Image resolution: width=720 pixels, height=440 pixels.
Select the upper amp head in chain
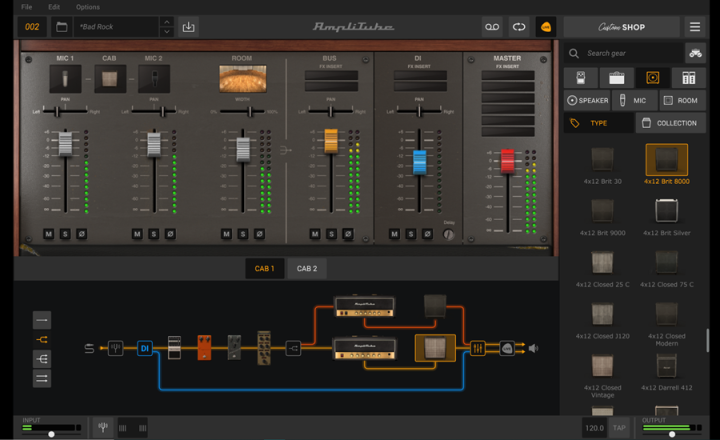point(365,306)
